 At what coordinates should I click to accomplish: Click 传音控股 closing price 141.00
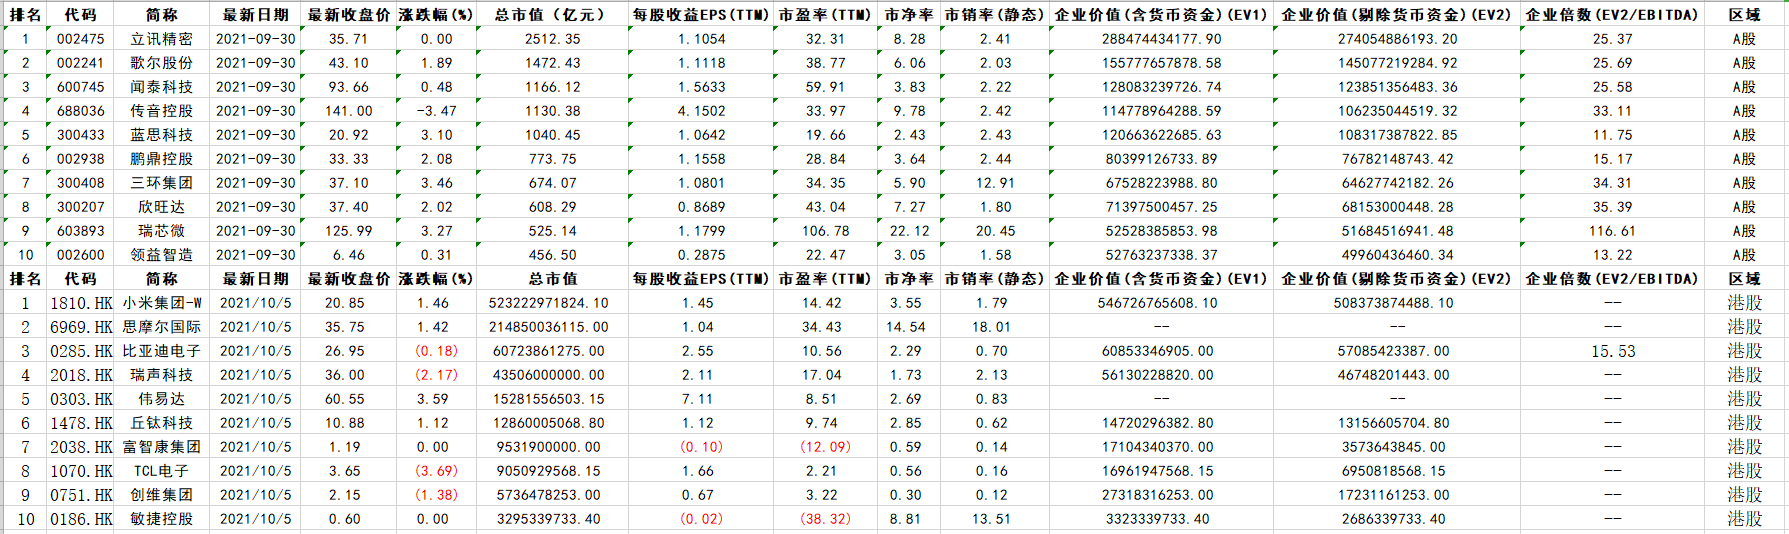tap(348, 111)
